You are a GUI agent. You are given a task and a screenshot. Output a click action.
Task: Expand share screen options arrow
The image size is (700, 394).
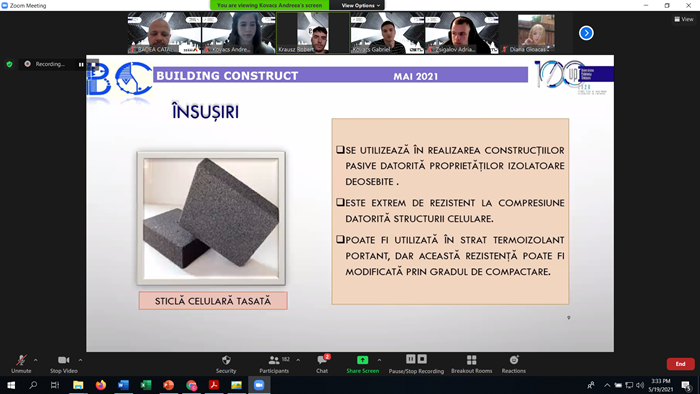click(379, 360)
